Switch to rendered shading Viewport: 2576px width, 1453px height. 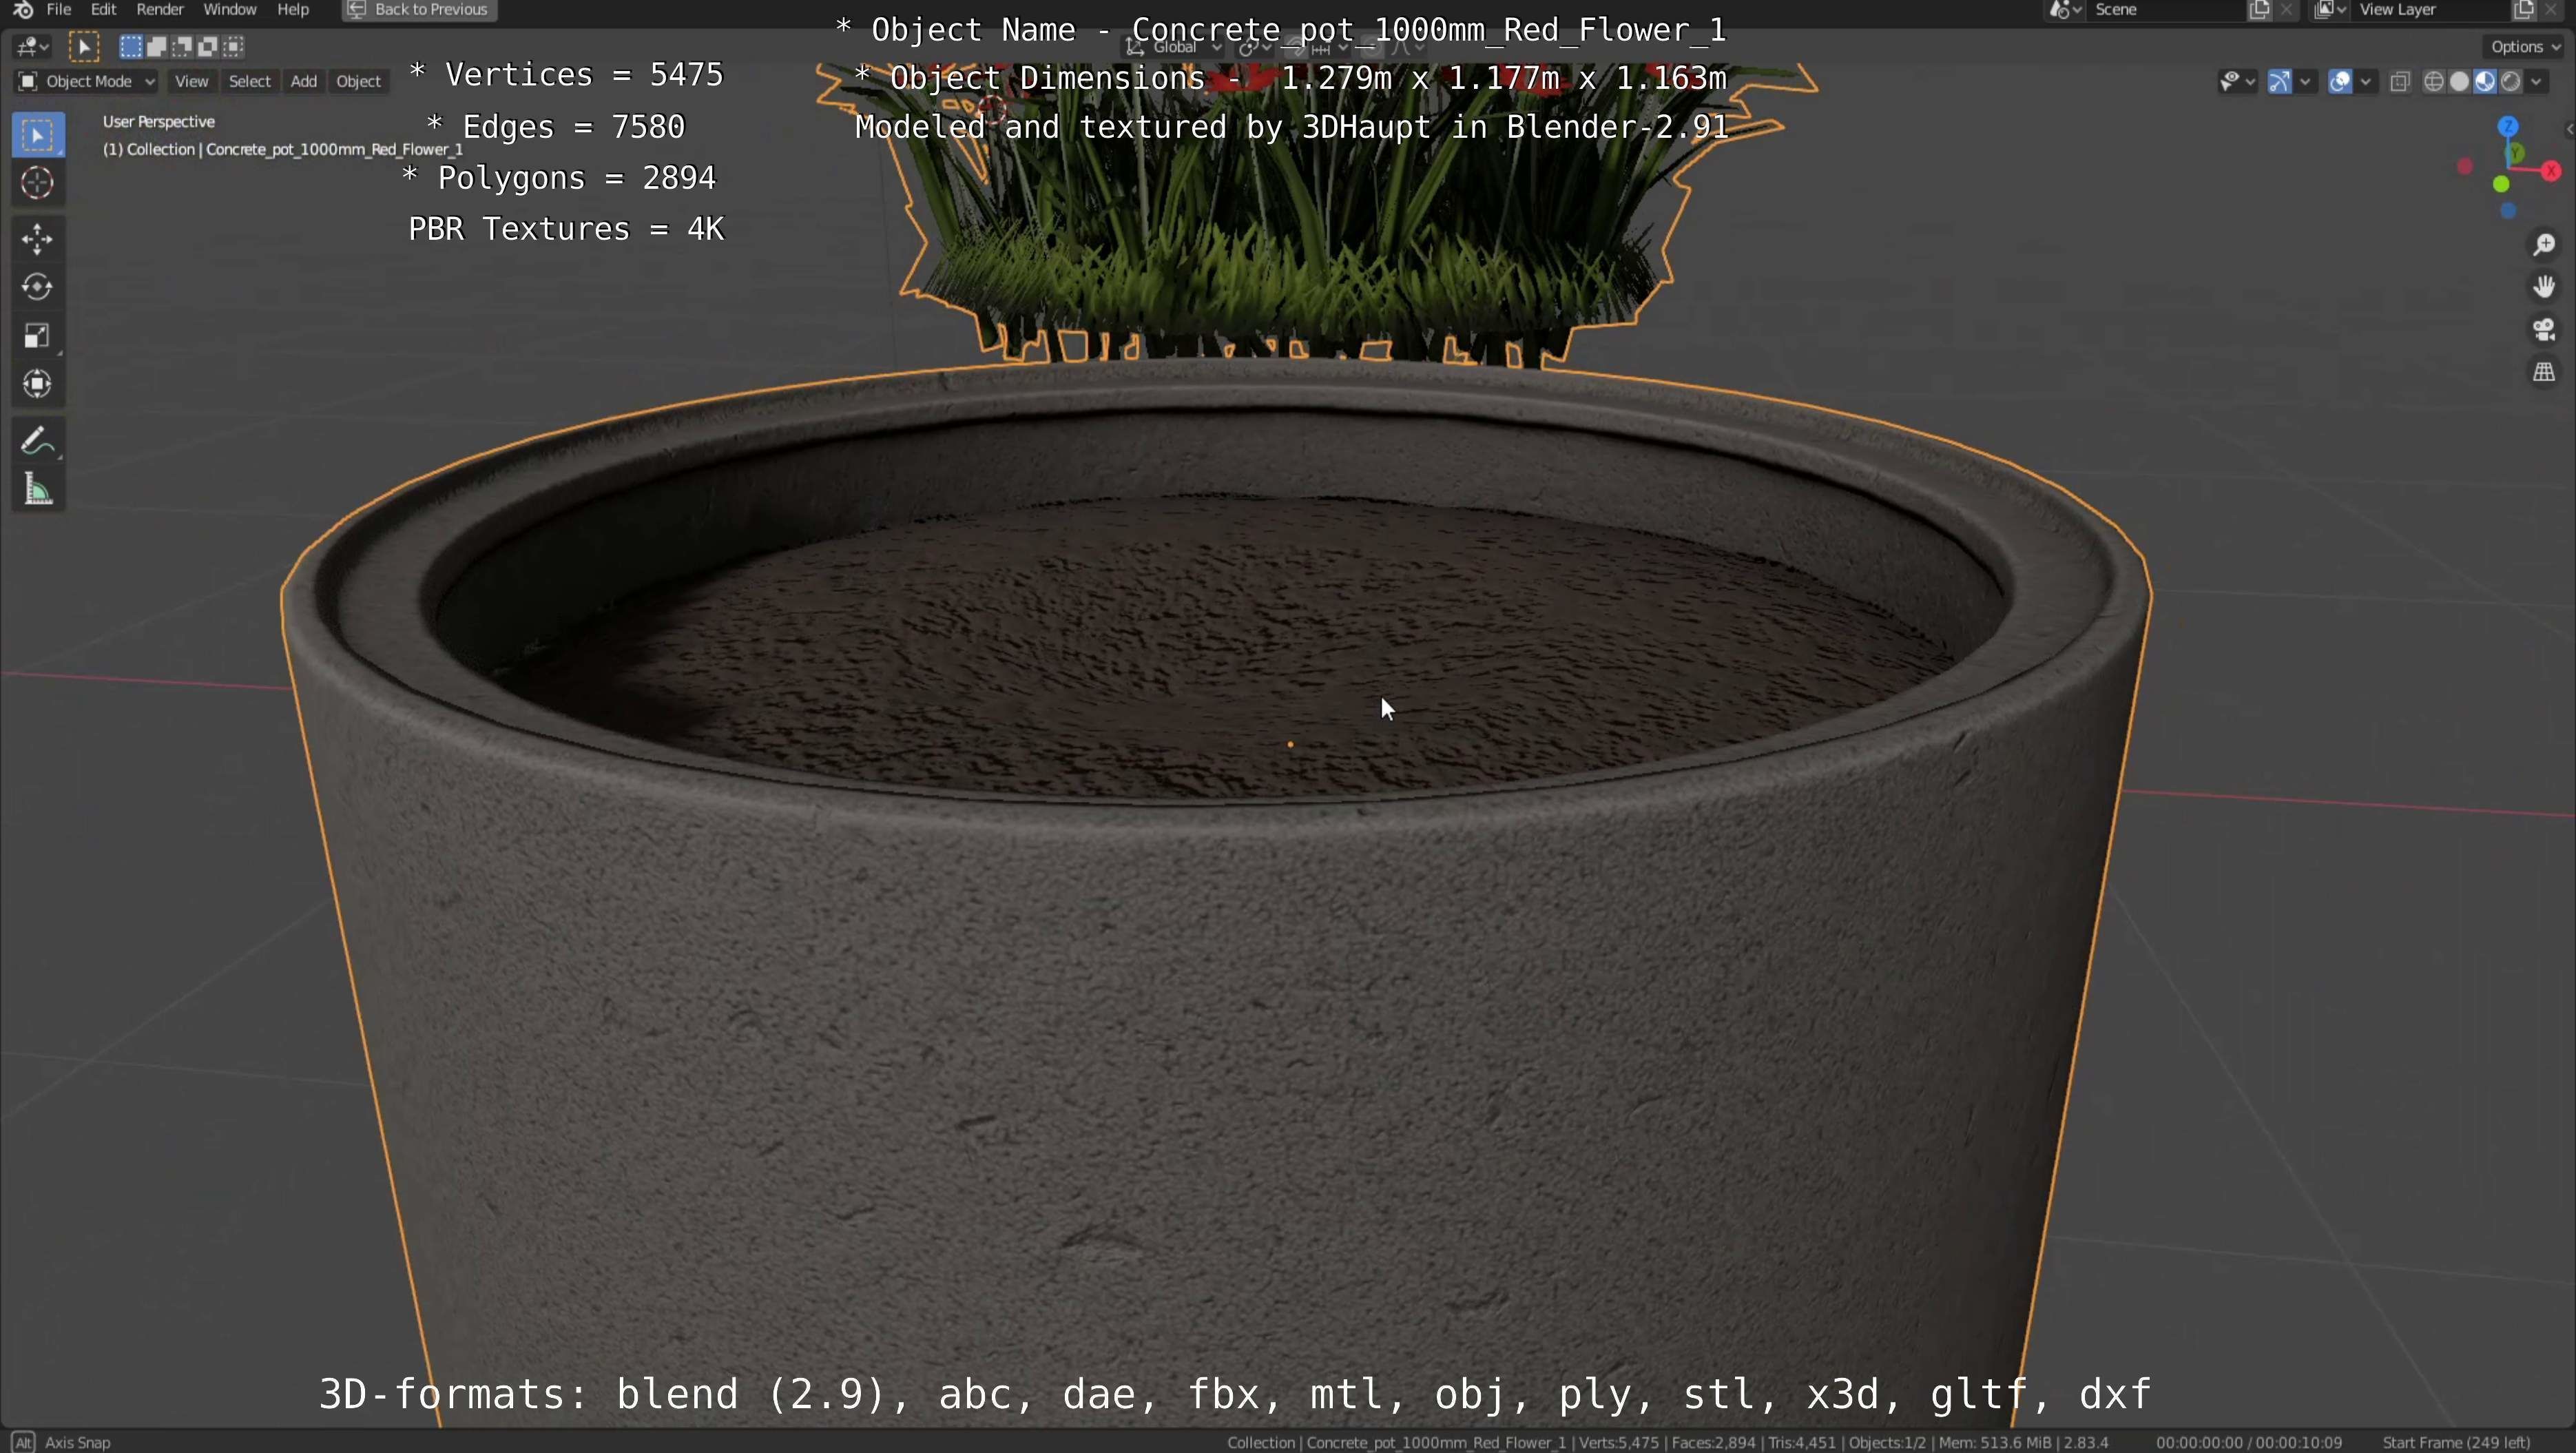pyautogui.click(x=2511, y=82)
